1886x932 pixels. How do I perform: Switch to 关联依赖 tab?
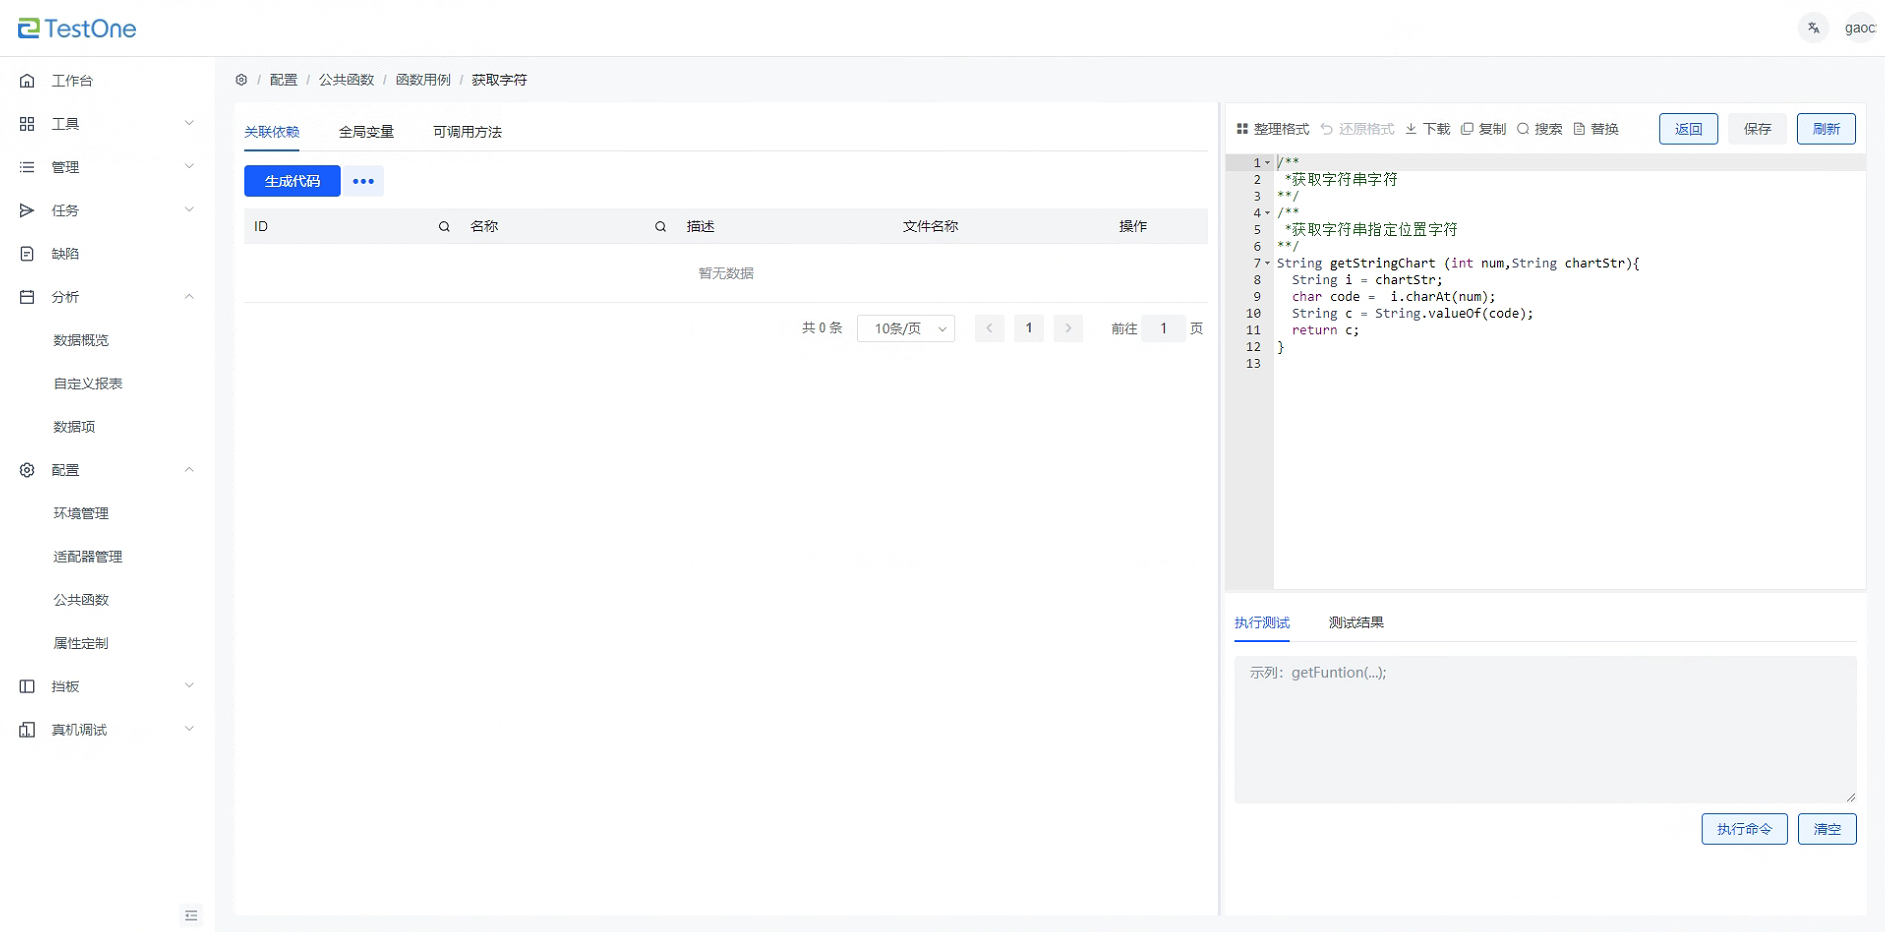coord(272,132)
